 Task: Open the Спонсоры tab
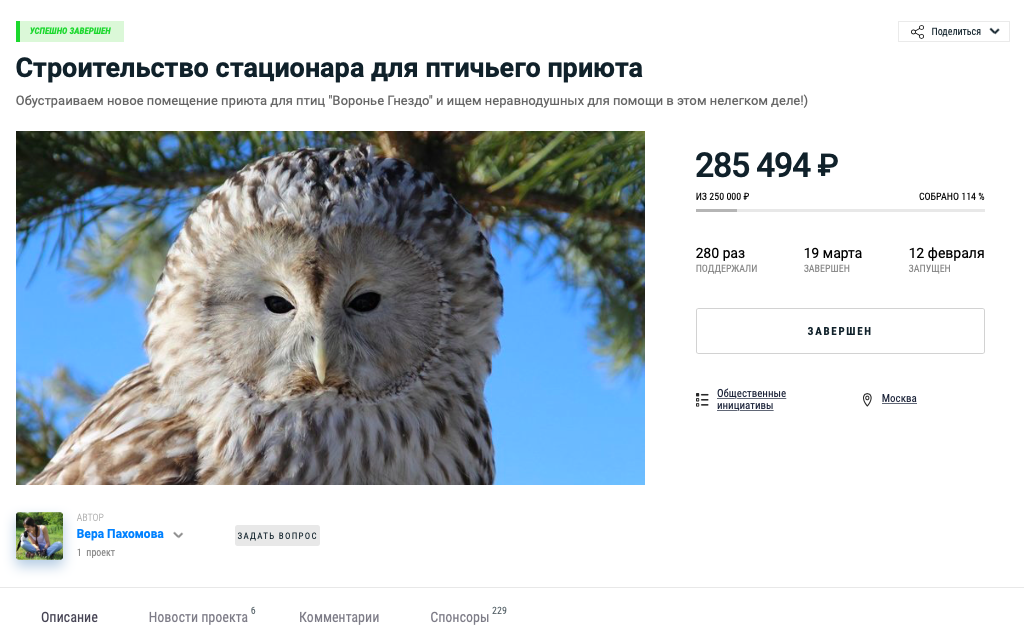(x=460, y=617)
